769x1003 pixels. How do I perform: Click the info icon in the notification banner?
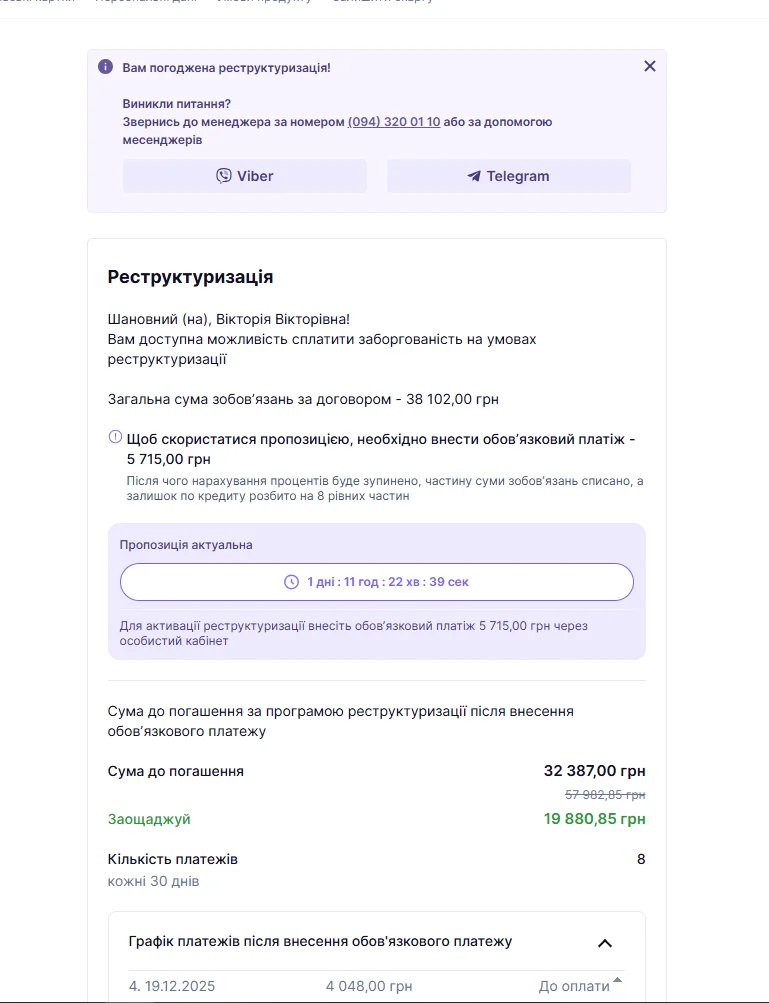[x=105, y=67]
